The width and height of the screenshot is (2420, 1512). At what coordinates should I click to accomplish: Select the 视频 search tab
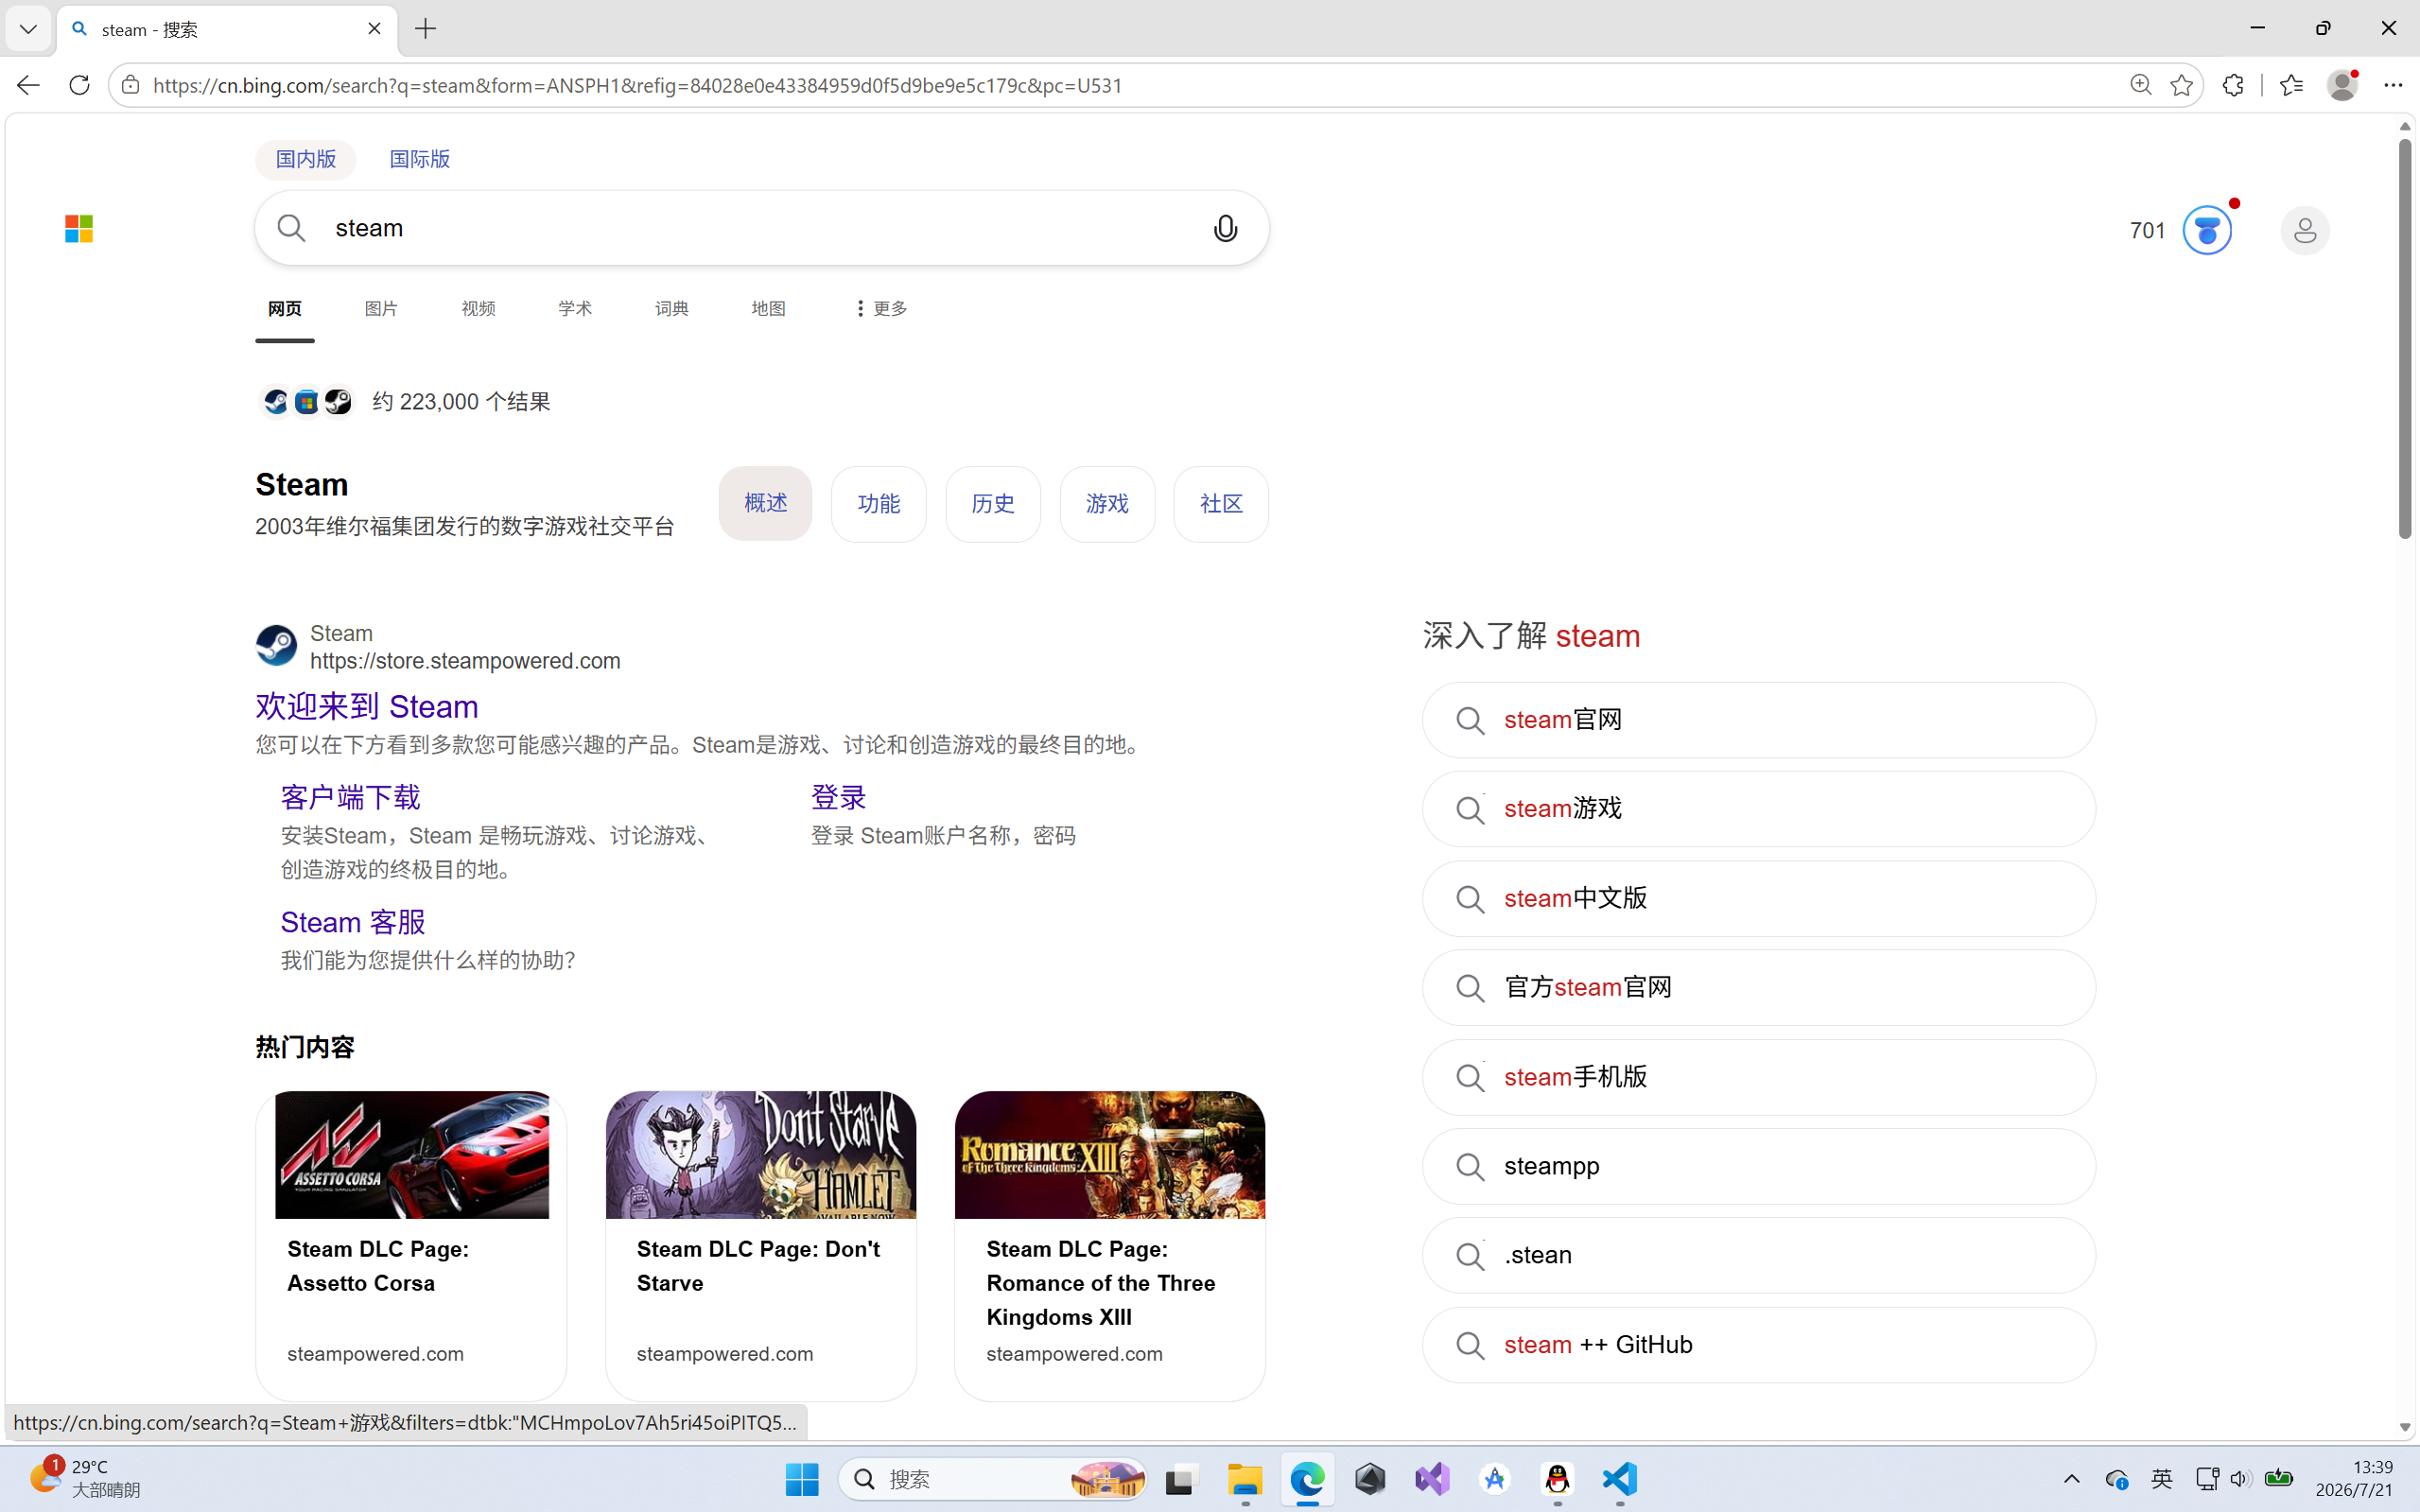(478, 308)
